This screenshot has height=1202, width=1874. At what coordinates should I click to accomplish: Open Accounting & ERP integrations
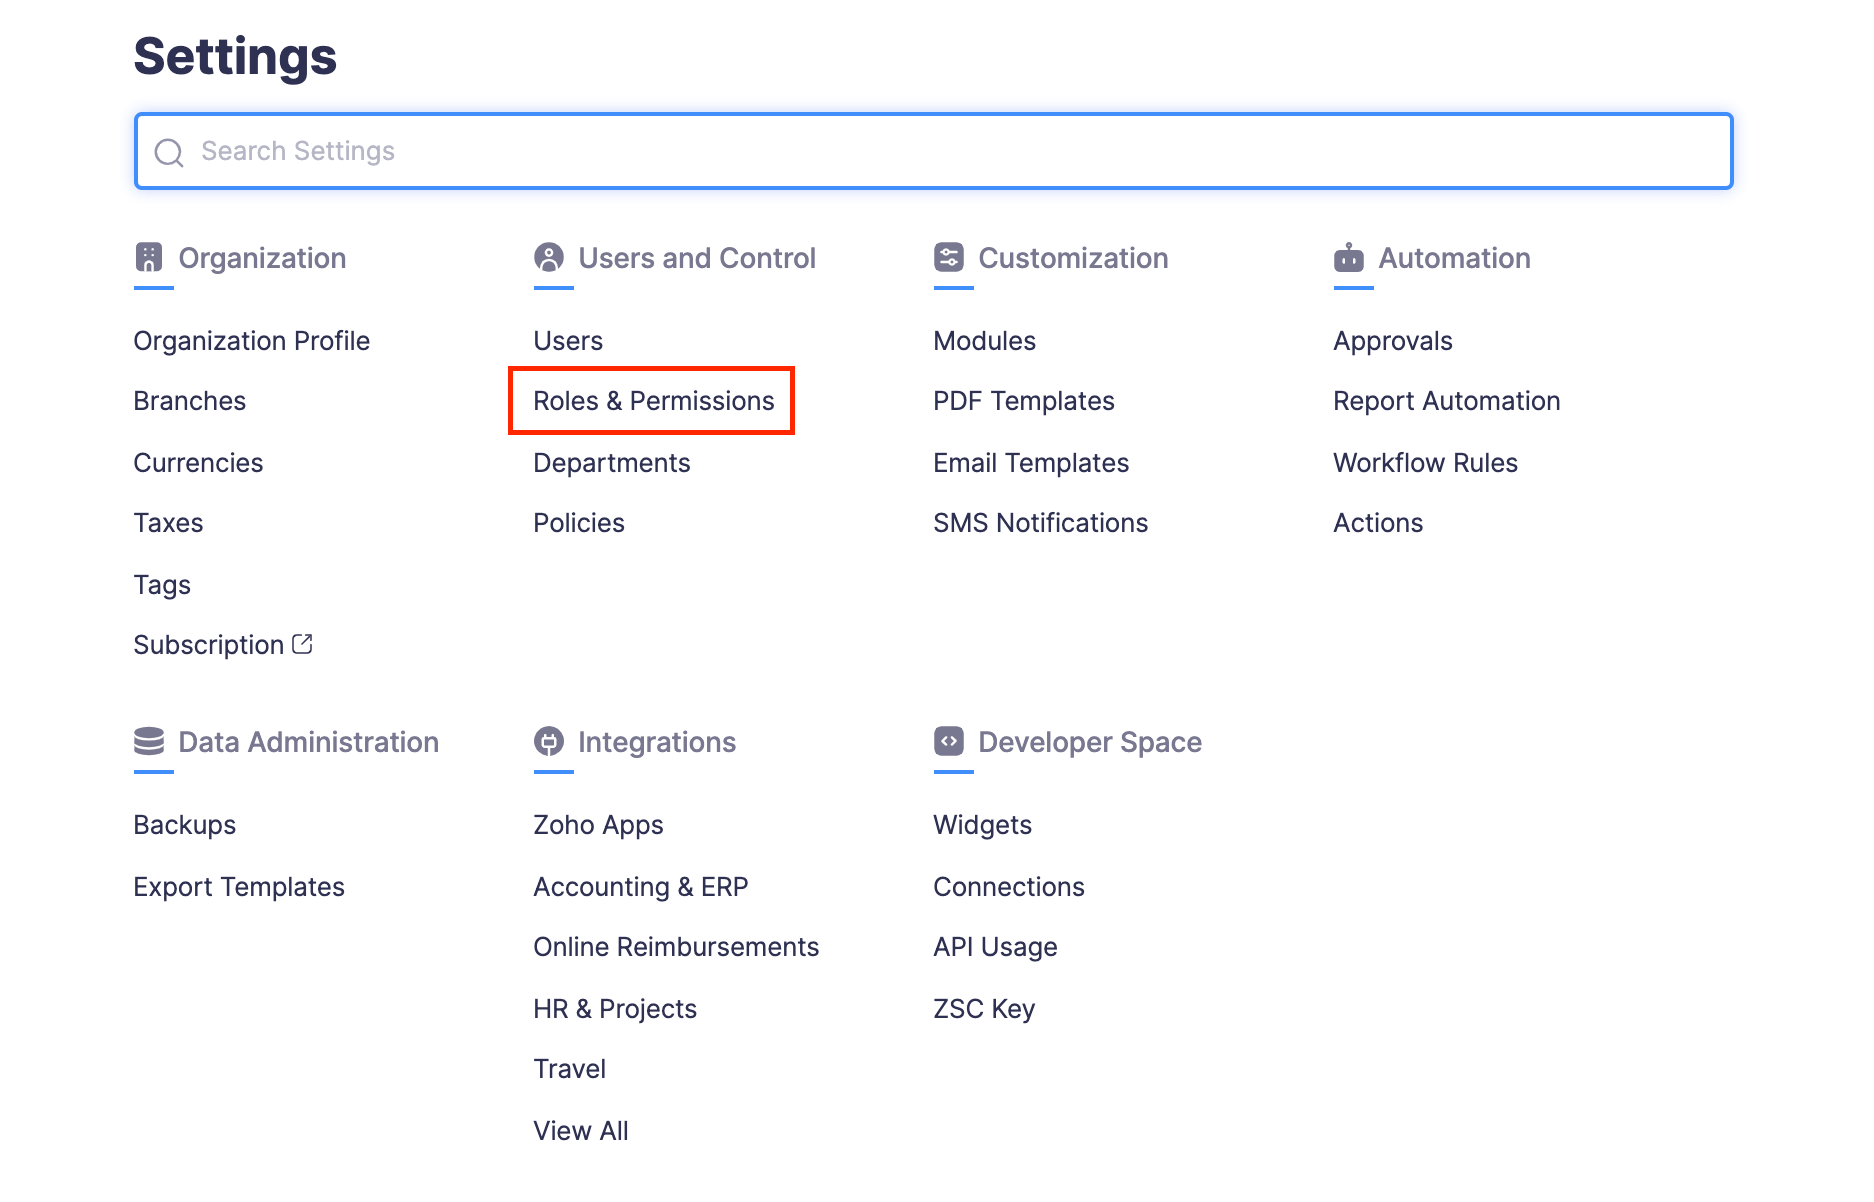pyautogui.click(x=640, y=887)
